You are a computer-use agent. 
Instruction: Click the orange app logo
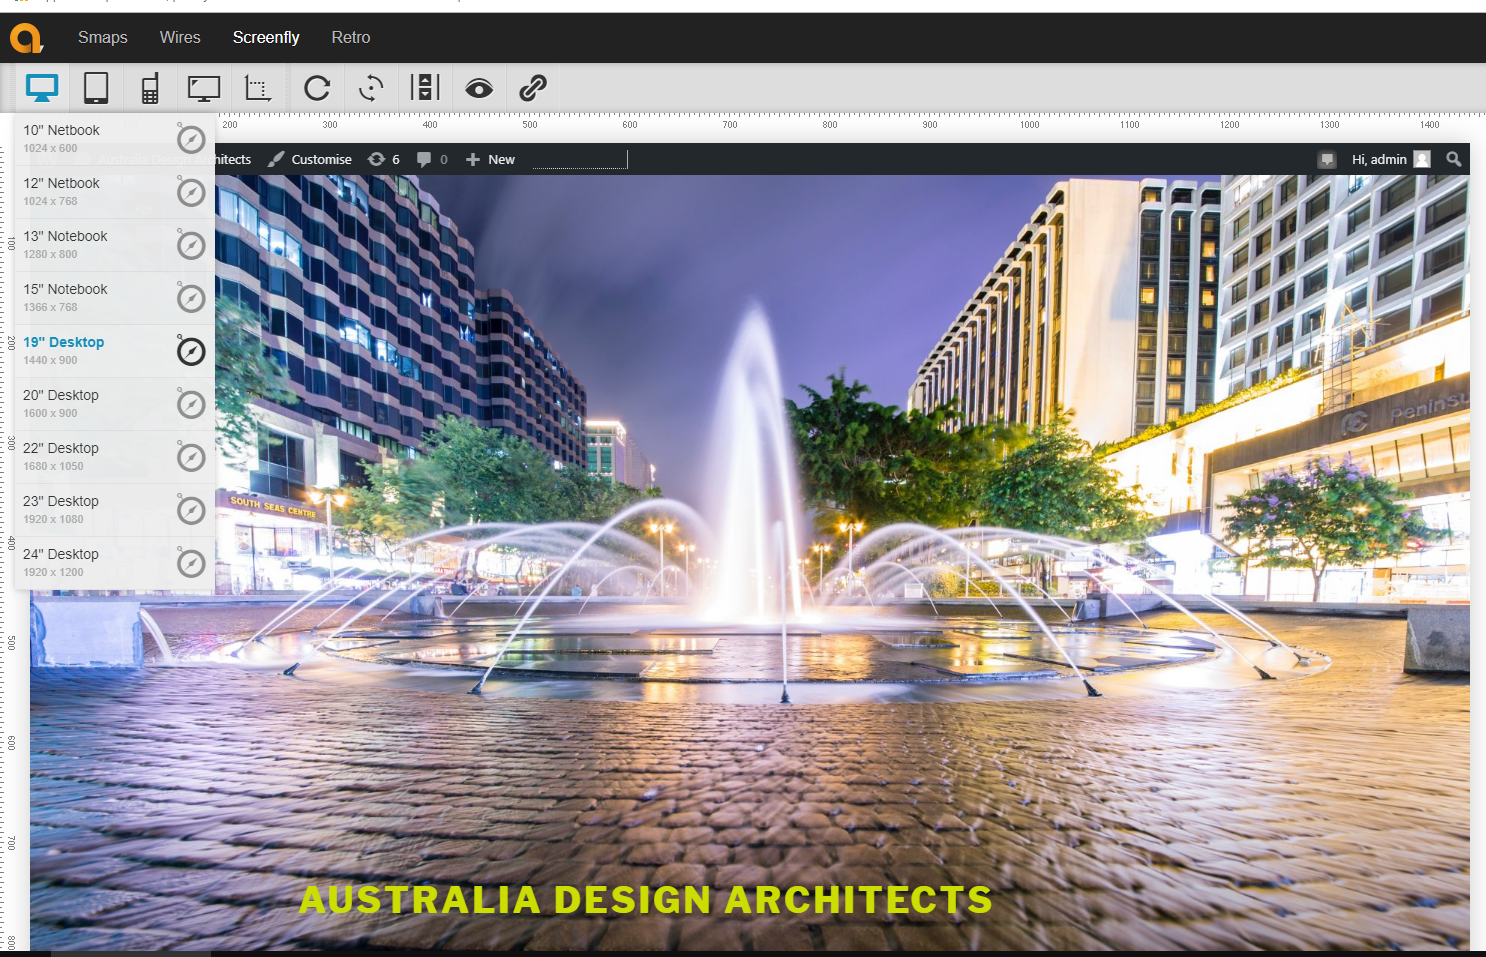pos(26,38)
